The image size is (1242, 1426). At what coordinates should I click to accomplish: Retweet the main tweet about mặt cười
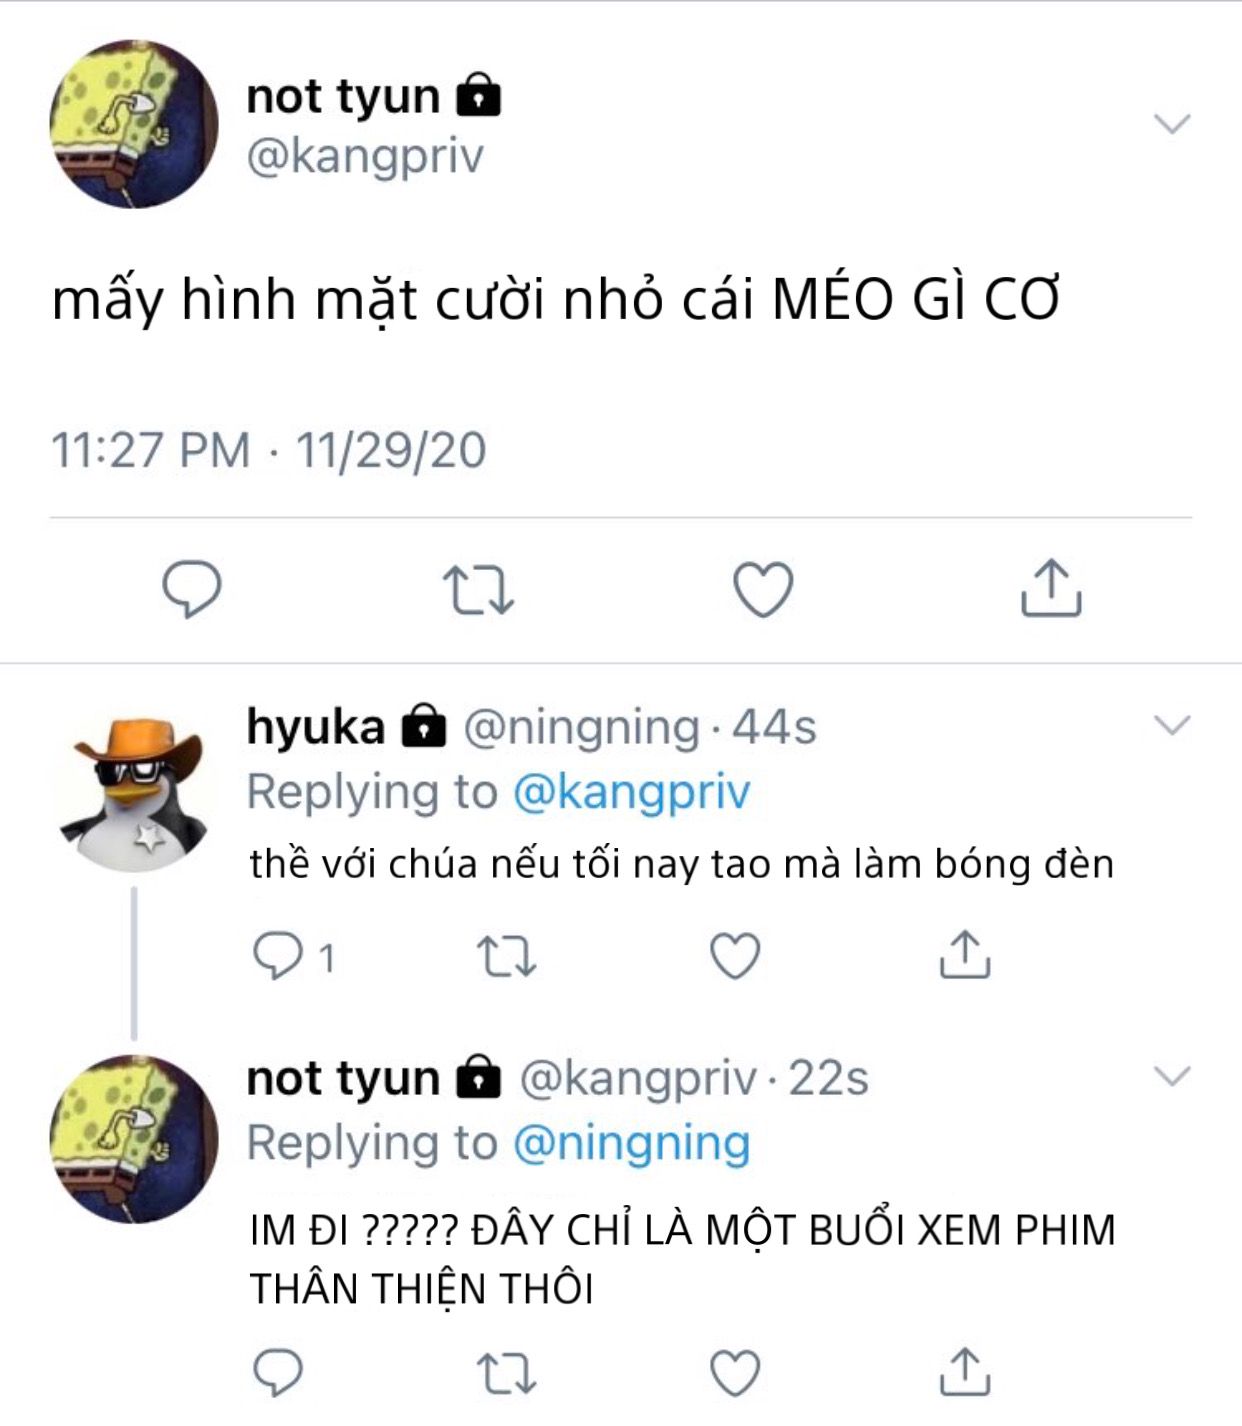point(479,590)
